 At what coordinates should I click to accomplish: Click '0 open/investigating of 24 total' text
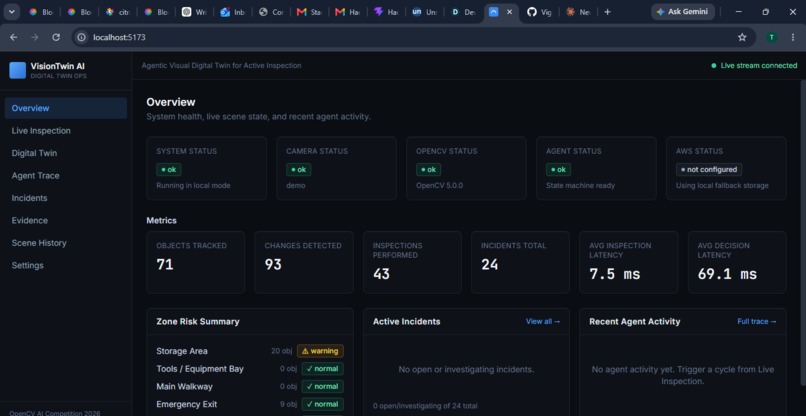[x=425, y=406]
